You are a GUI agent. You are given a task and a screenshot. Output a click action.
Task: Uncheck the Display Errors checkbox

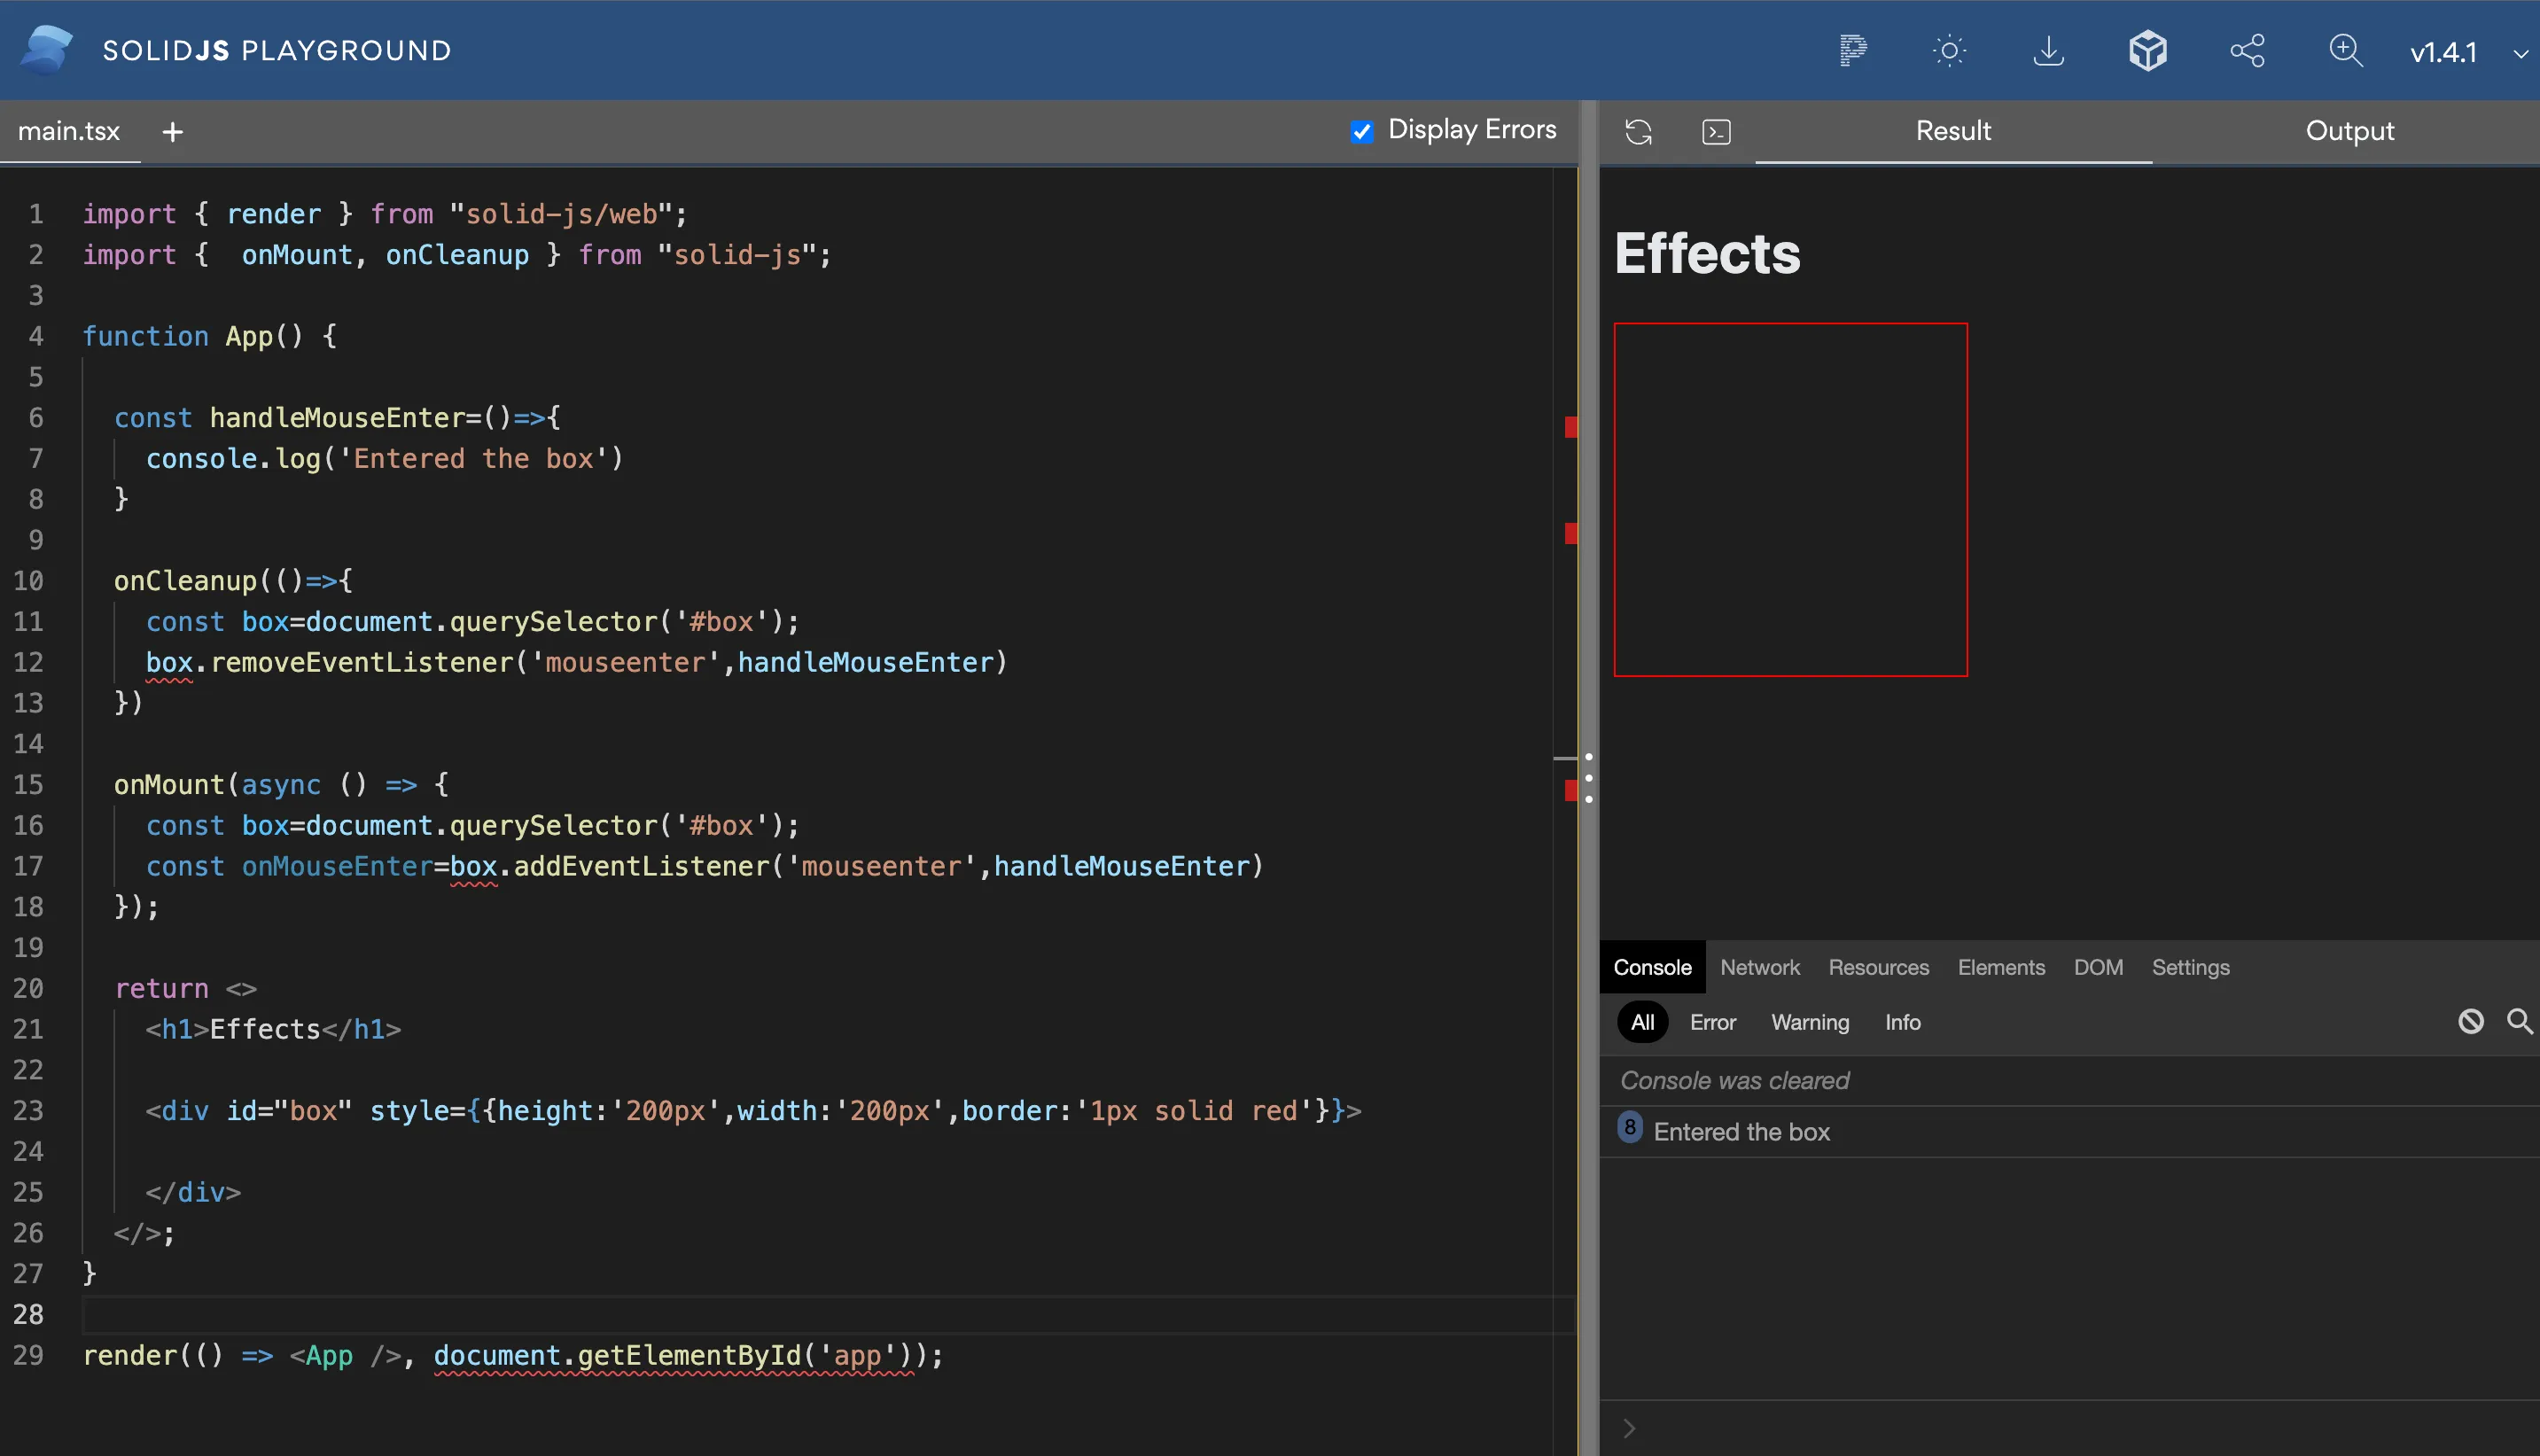[1362, 131]
